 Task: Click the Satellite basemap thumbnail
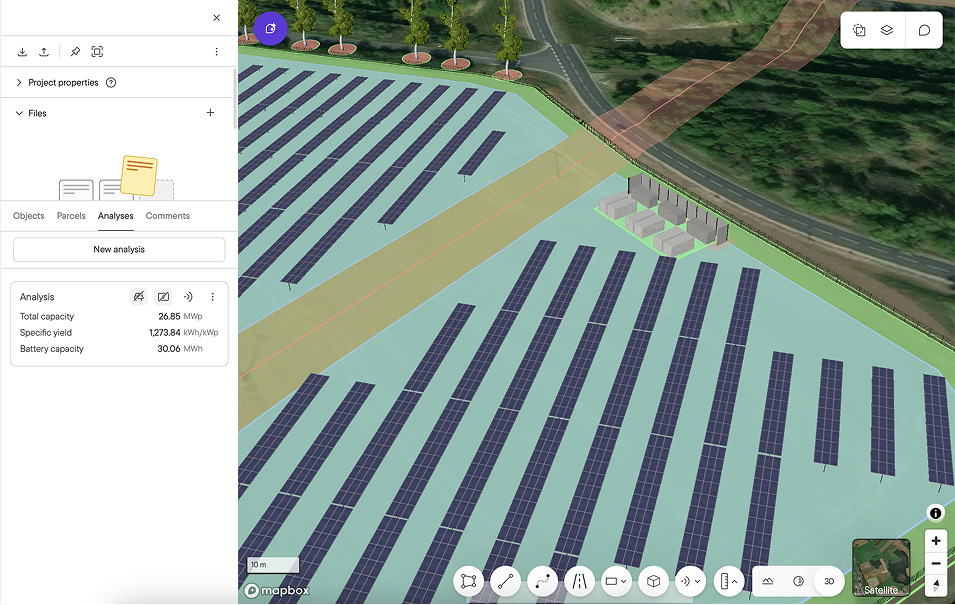pos(881,567)
